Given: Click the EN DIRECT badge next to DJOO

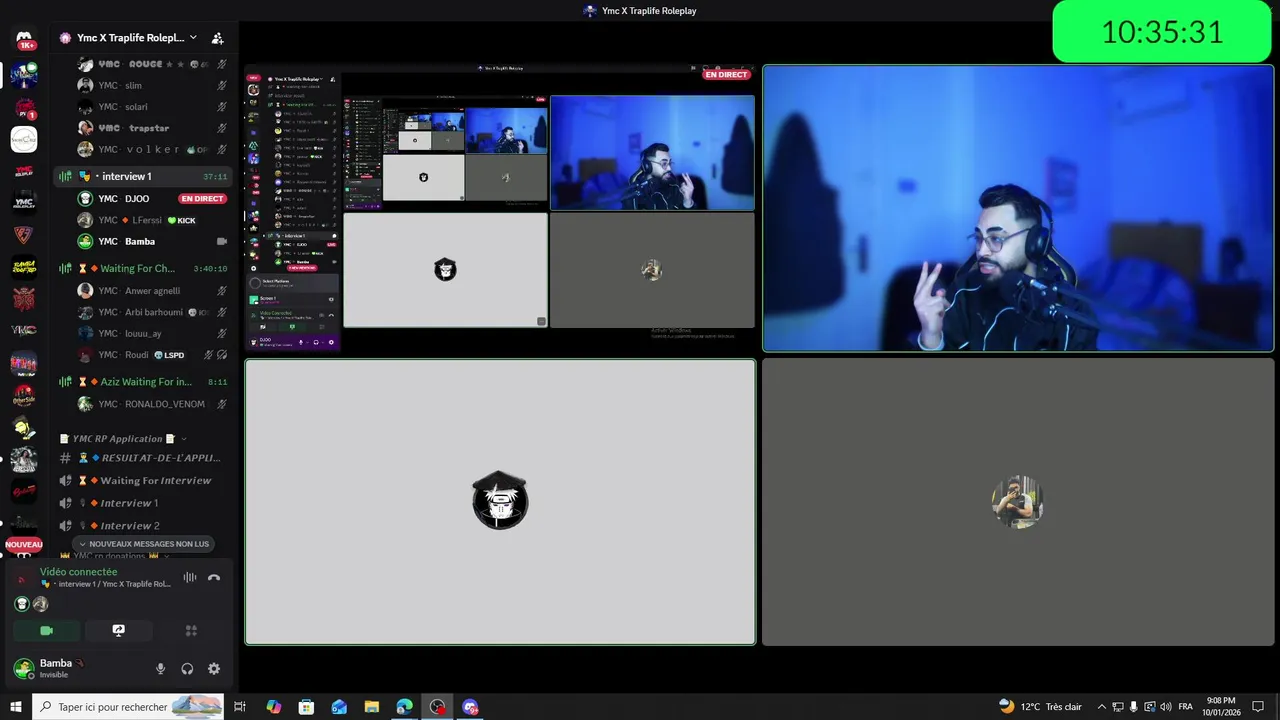Looking at the screenshot, I should [x=202, y=199].
